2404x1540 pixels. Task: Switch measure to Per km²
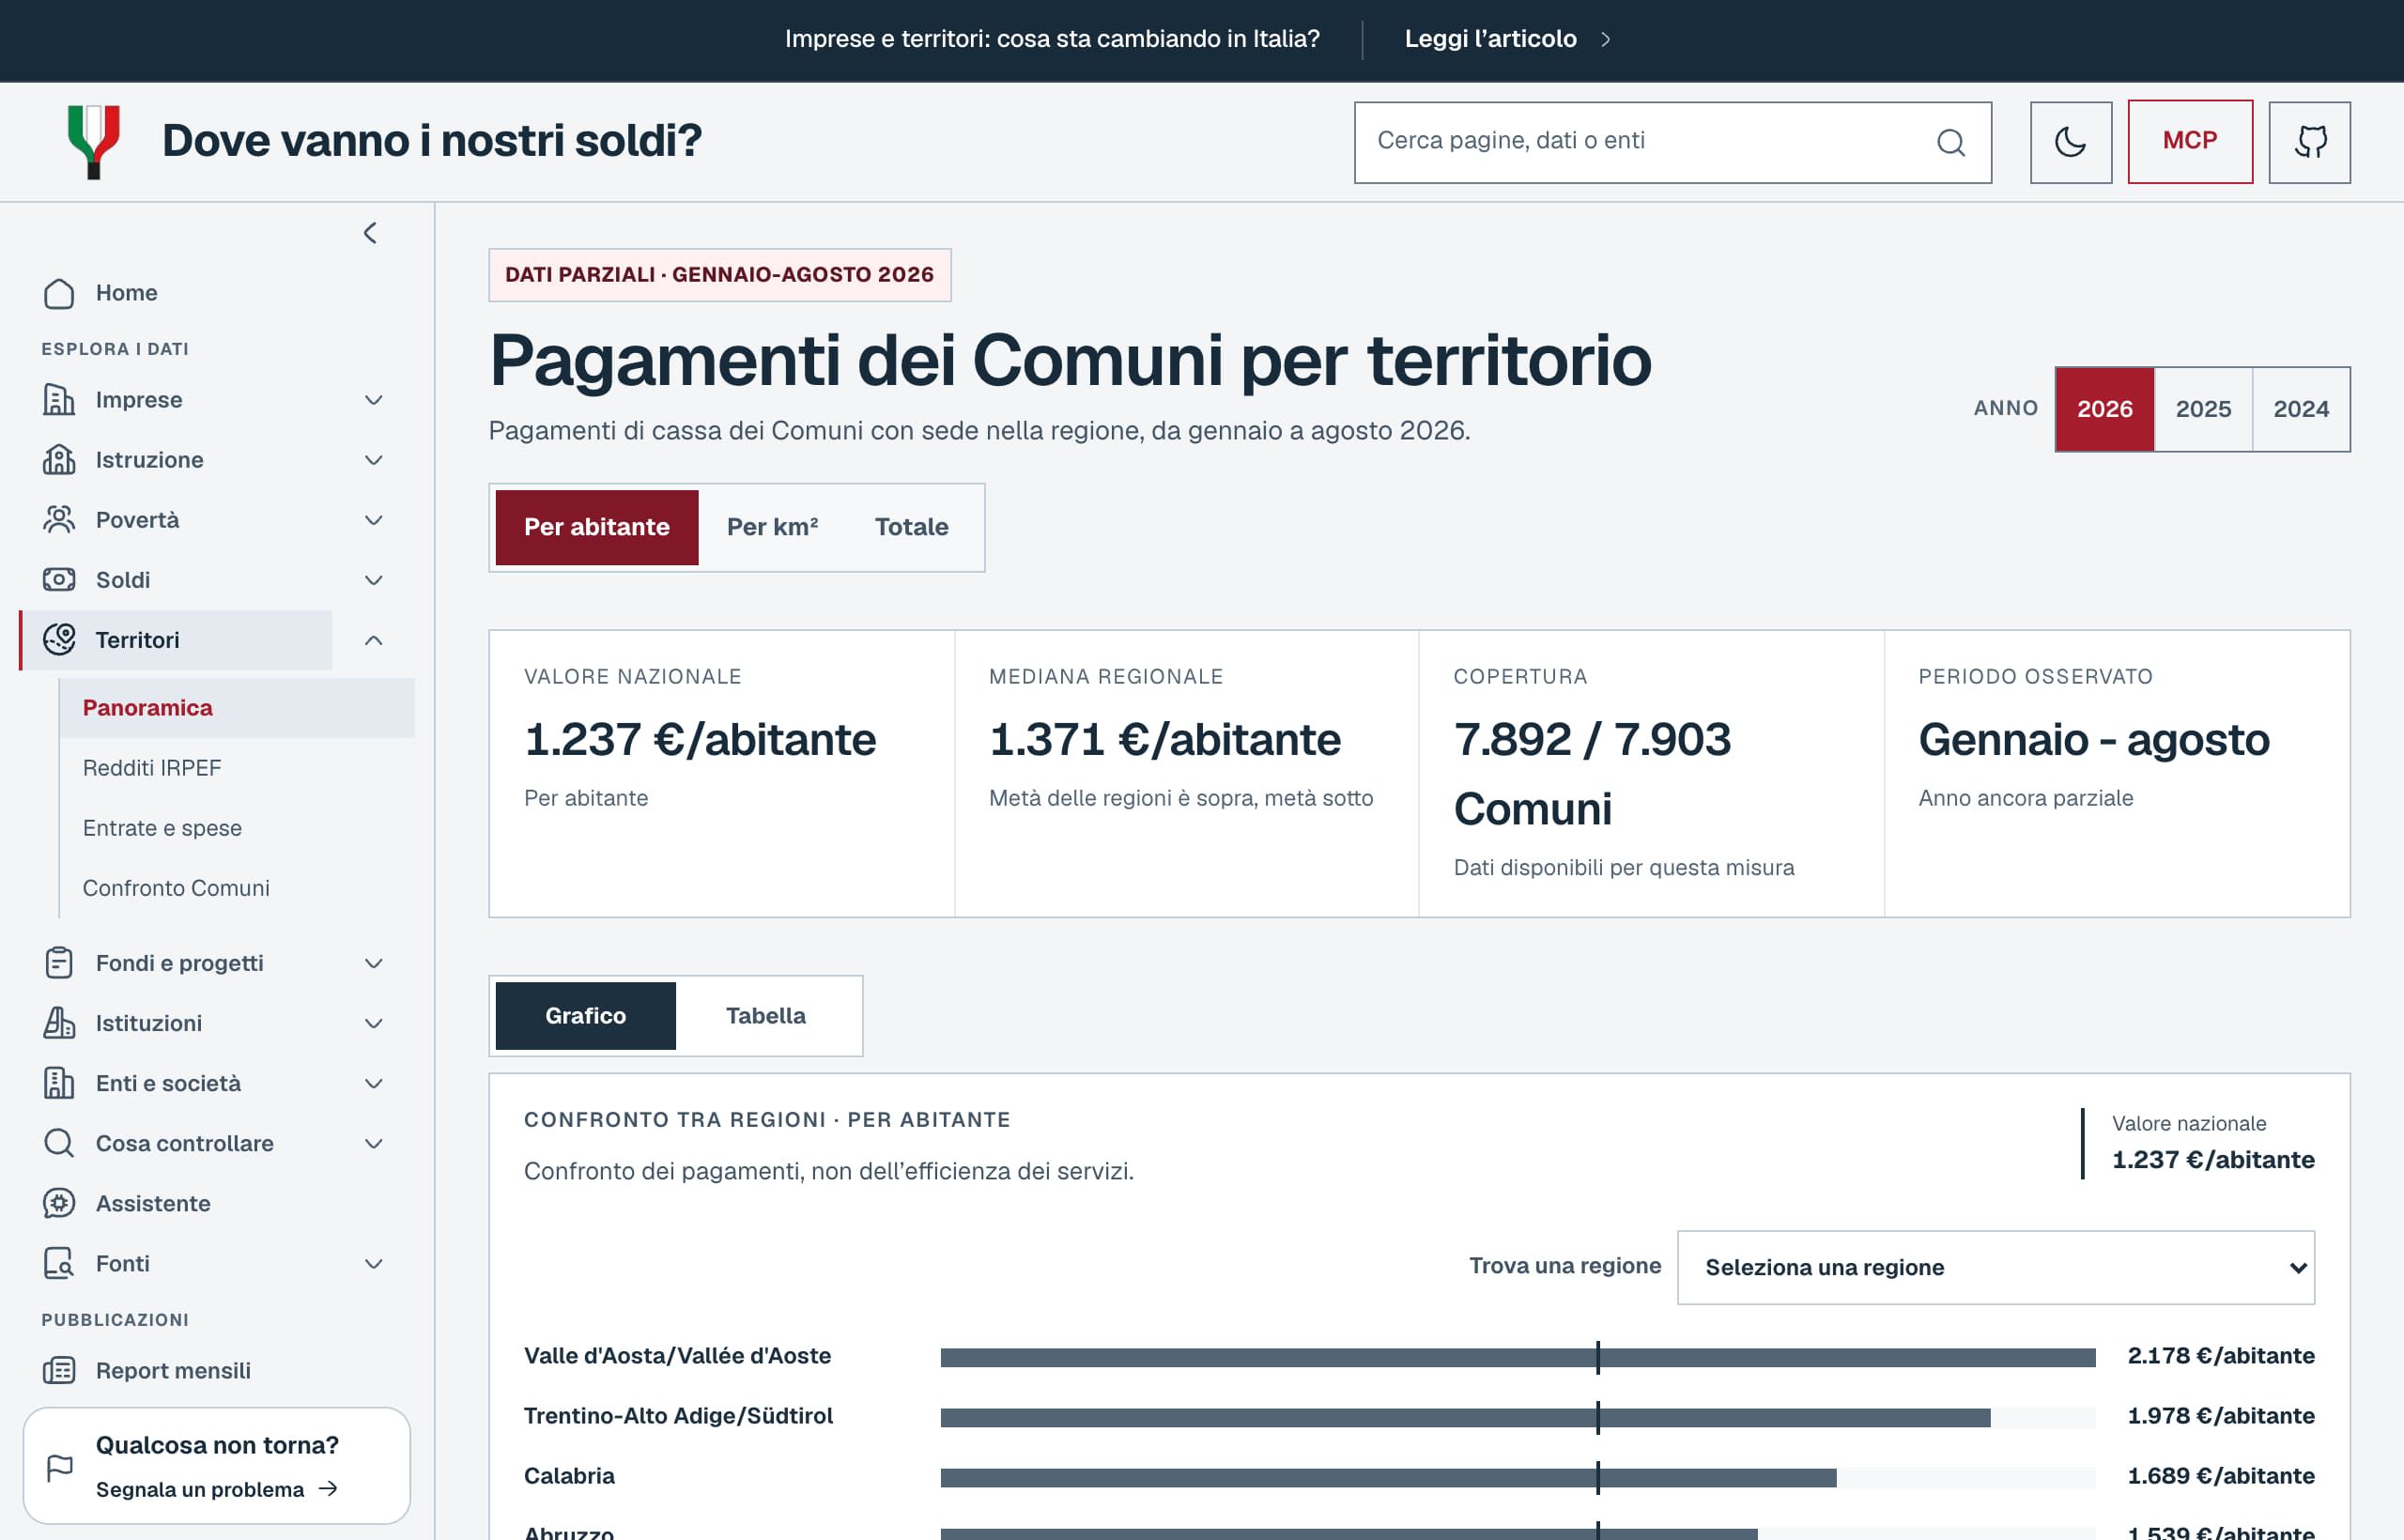click(x=772, y=527)
